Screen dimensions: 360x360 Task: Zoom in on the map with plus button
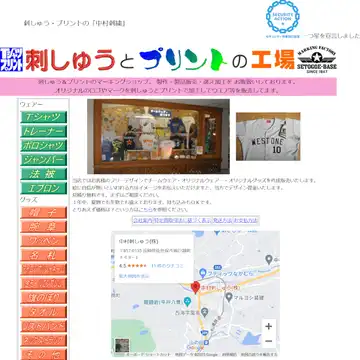[269, 326]
